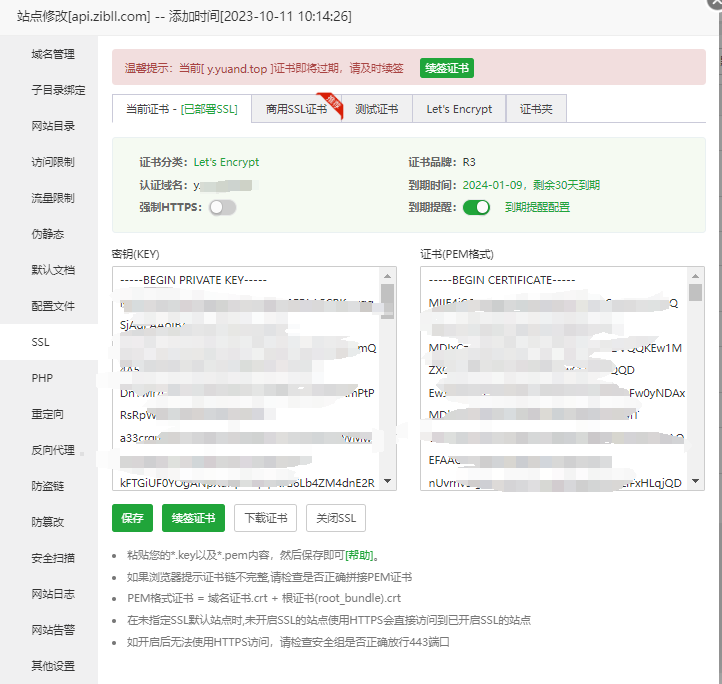
Task: Switch to 当前证书 tab
Action: [182, 109]
